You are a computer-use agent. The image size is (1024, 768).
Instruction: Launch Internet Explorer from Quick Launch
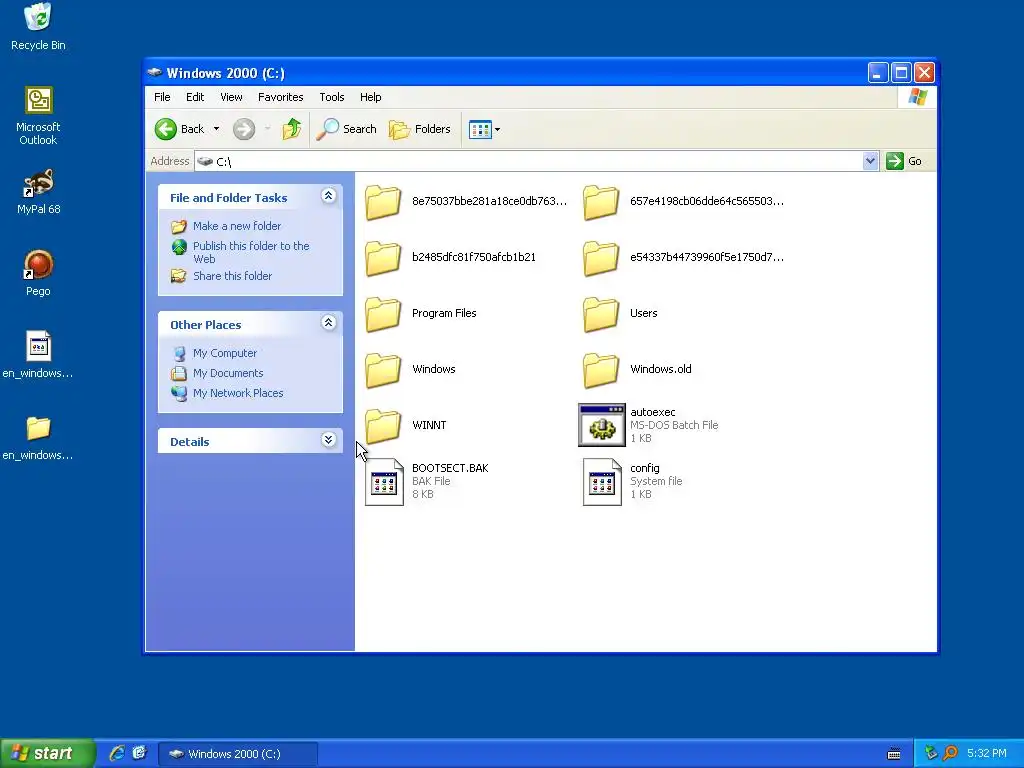[117, 753]
